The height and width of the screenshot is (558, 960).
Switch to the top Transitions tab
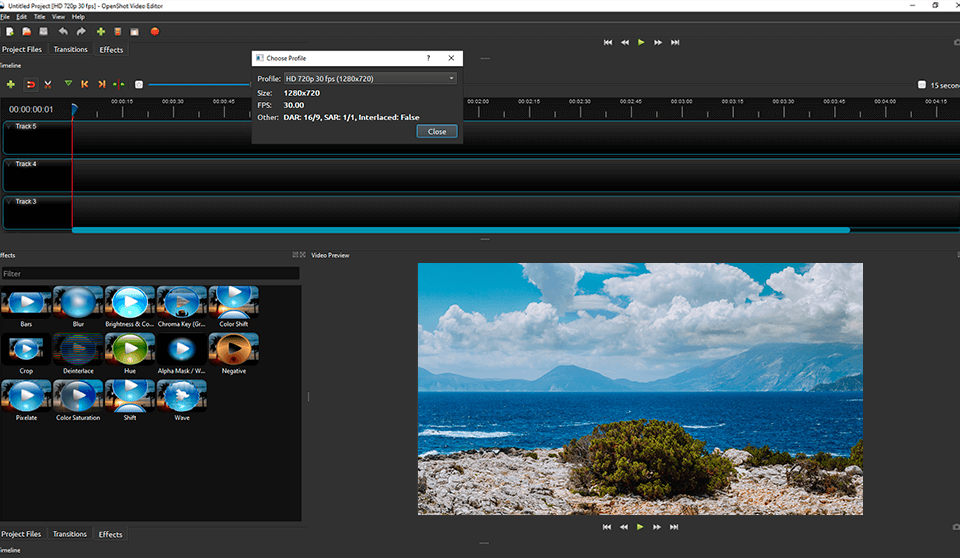[70, 49]
